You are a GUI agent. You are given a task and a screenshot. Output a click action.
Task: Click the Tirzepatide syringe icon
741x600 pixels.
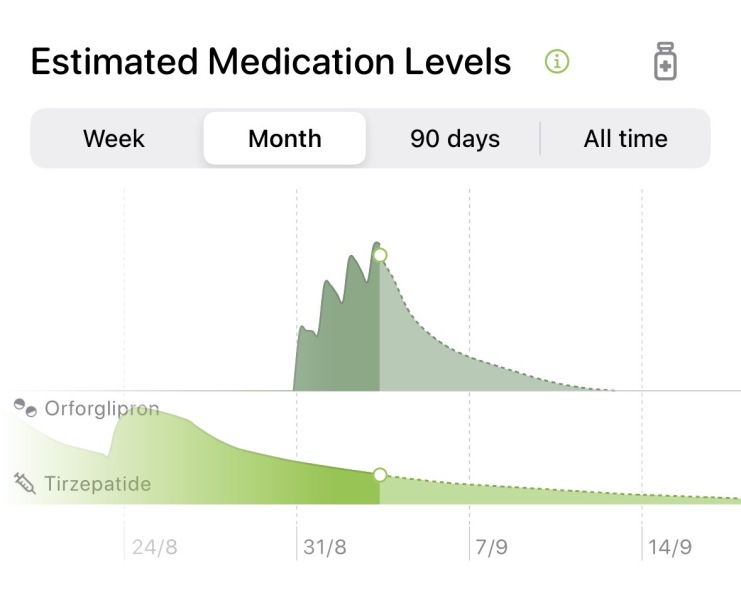click(25, 483)
